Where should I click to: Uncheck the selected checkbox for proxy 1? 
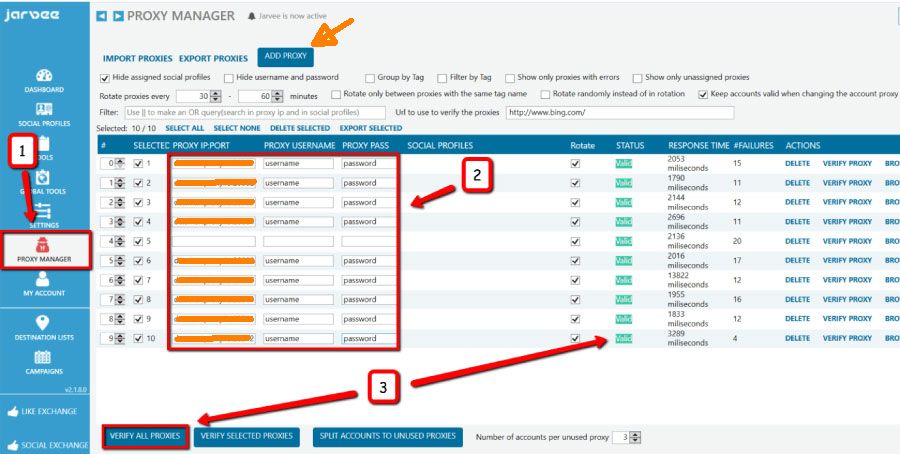pyautogui.click(x=138, y=164)
